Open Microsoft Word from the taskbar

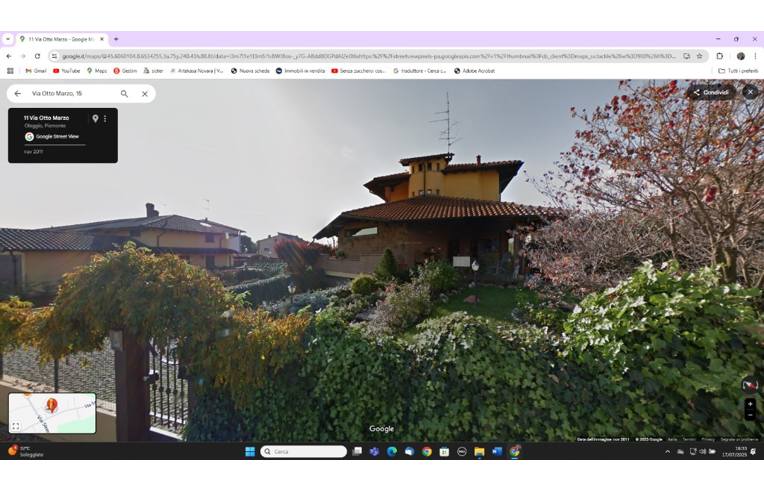point(497,452)
